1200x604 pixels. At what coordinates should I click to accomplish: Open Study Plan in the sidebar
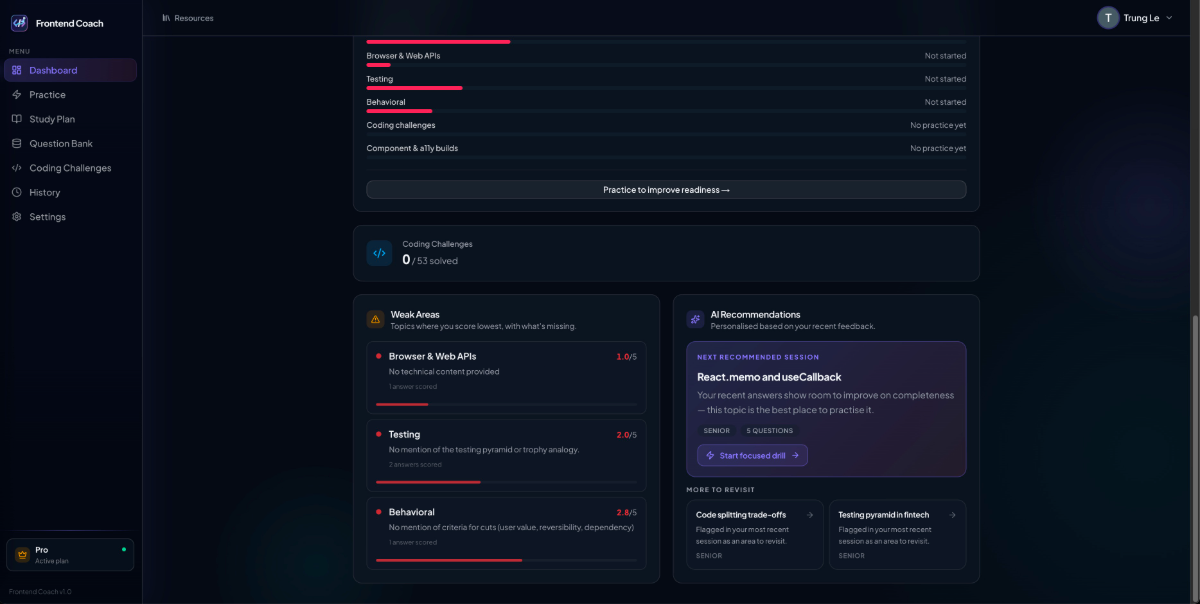tap(70, 119)
